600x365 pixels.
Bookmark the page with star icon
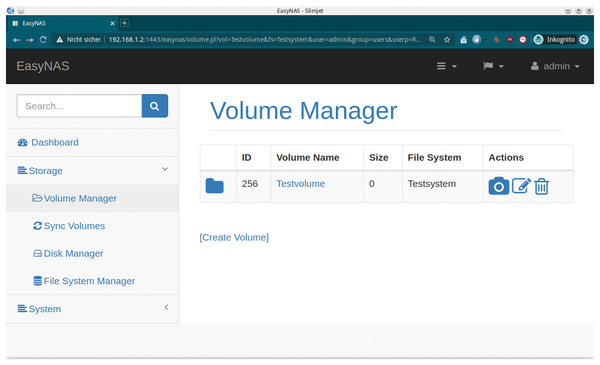447,39
